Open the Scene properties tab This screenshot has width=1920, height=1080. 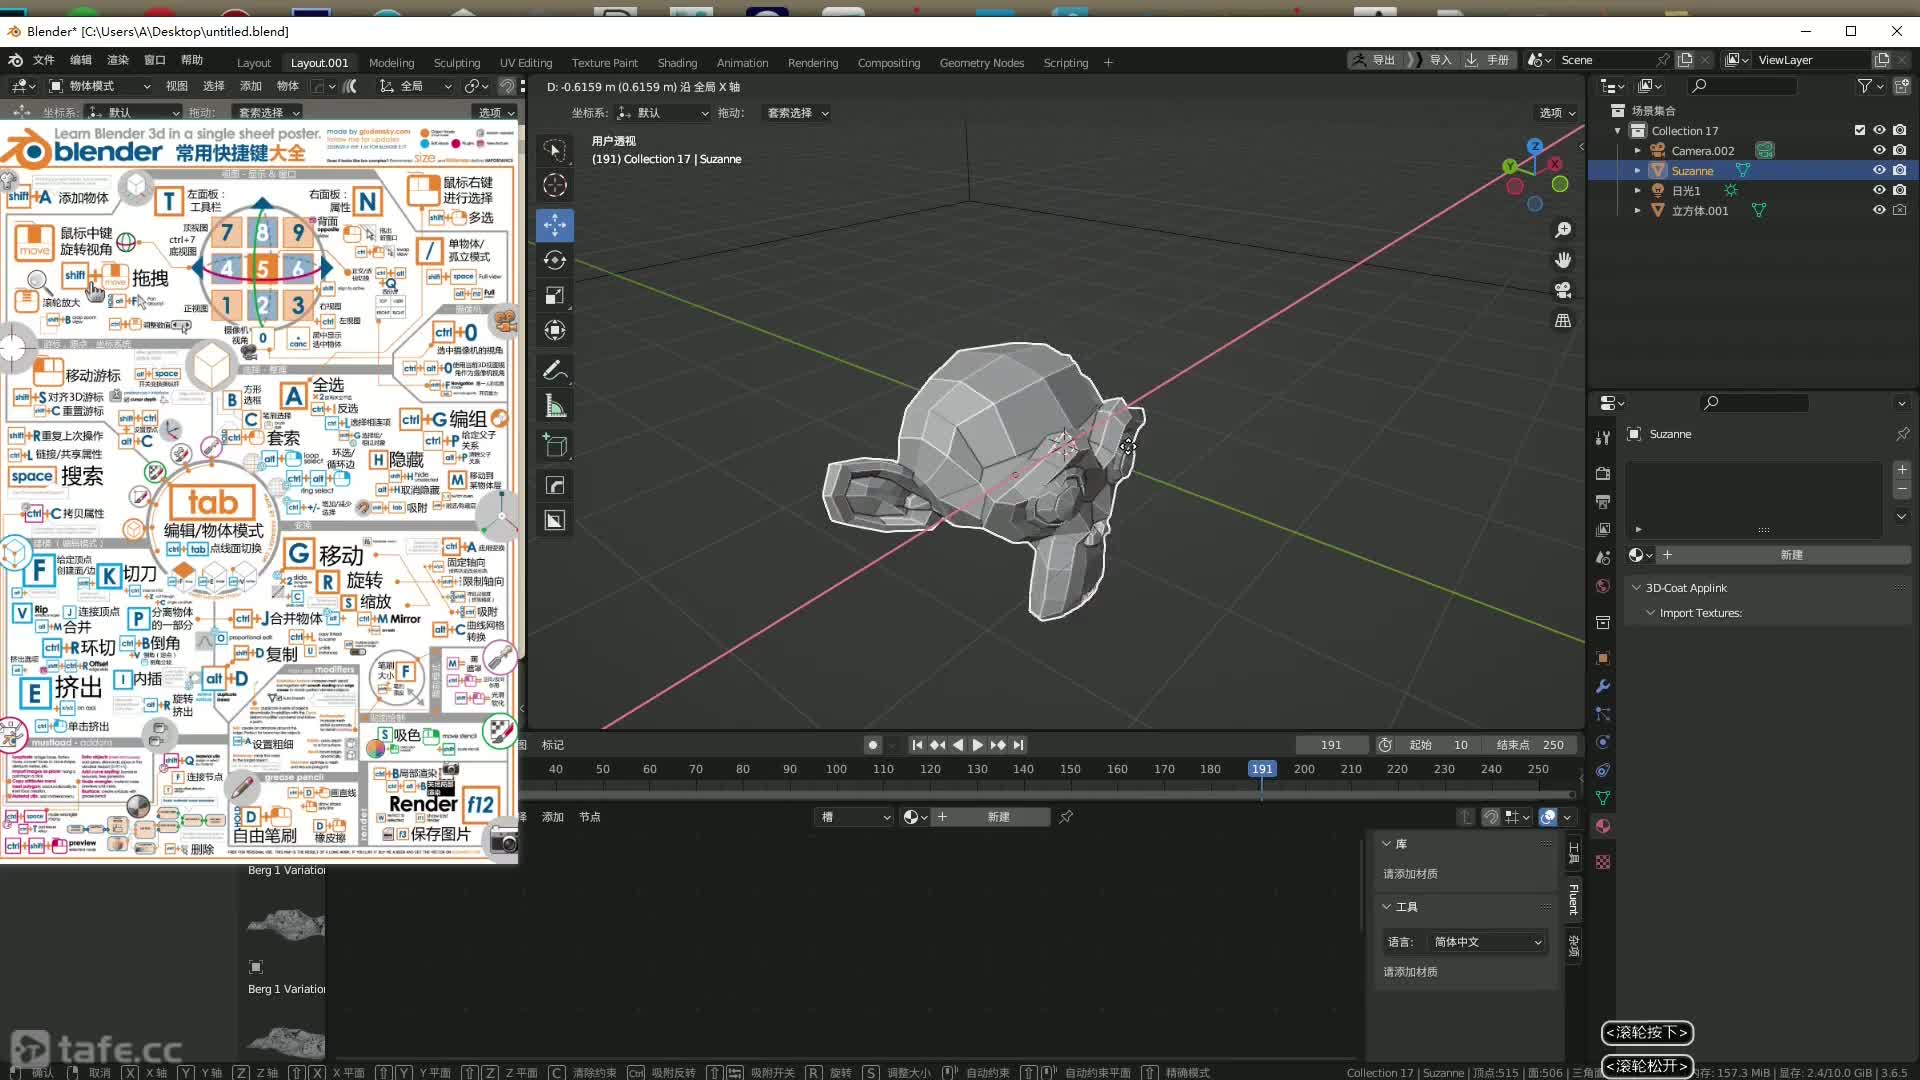coord(1603,557)
